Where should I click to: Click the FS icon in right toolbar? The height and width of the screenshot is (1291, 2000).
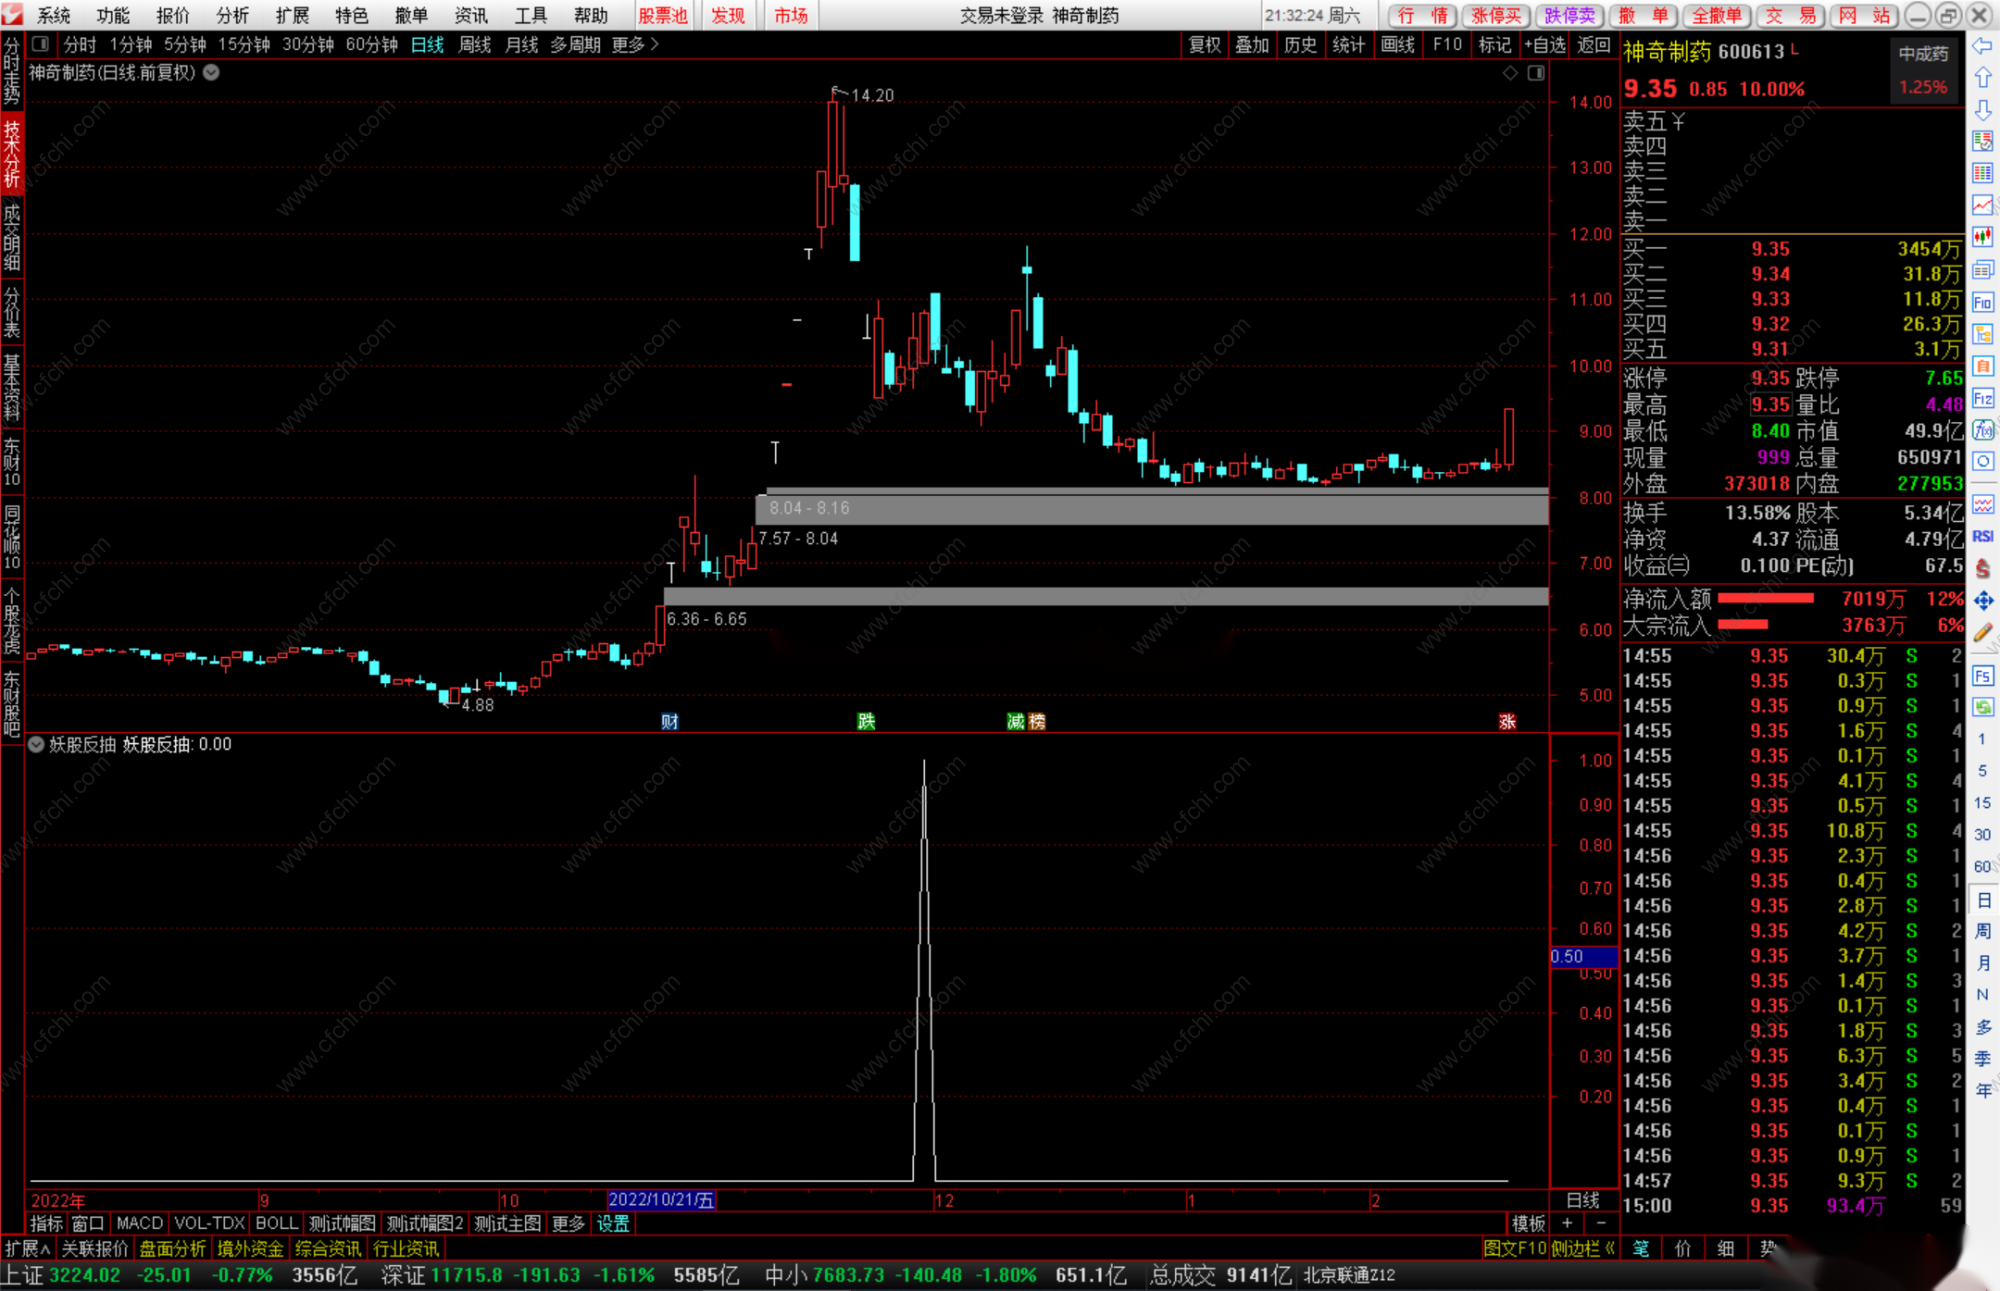click(x=1982, y=676)
